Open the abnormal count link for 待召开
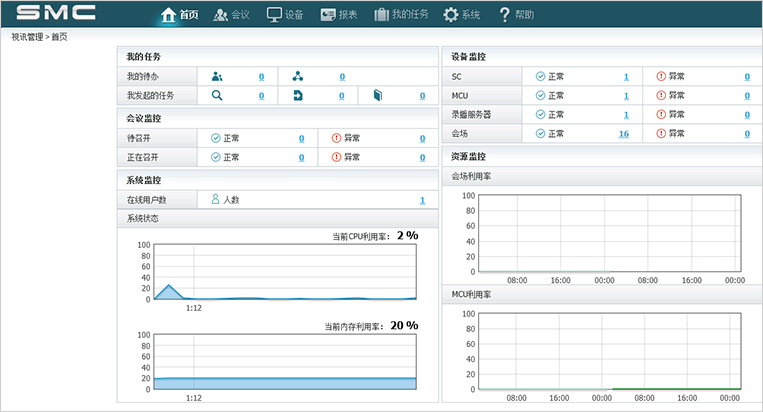The height and width of the screenshot is (412, 763). 422,139
